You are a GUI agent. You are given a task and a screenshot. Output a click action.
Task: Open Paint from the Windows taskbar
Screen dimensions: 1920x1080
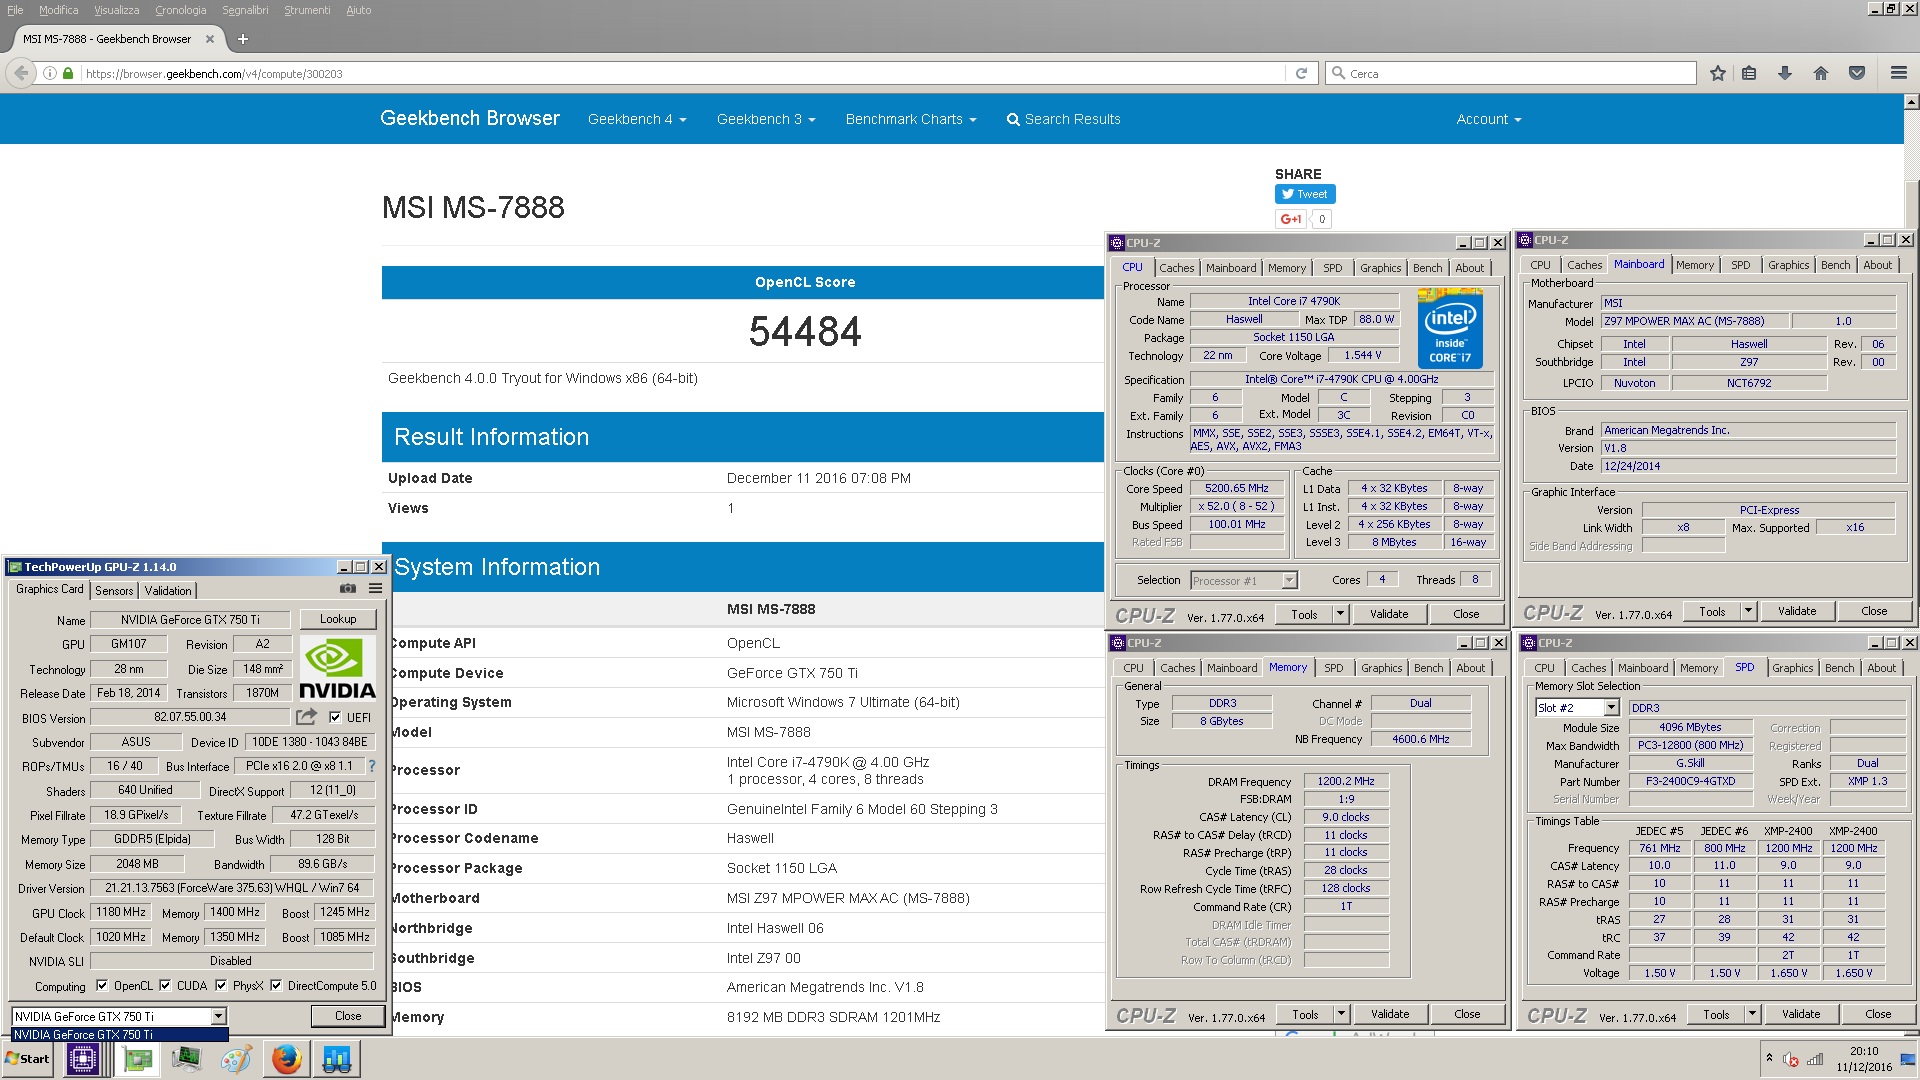click(x=236, y=1058)
